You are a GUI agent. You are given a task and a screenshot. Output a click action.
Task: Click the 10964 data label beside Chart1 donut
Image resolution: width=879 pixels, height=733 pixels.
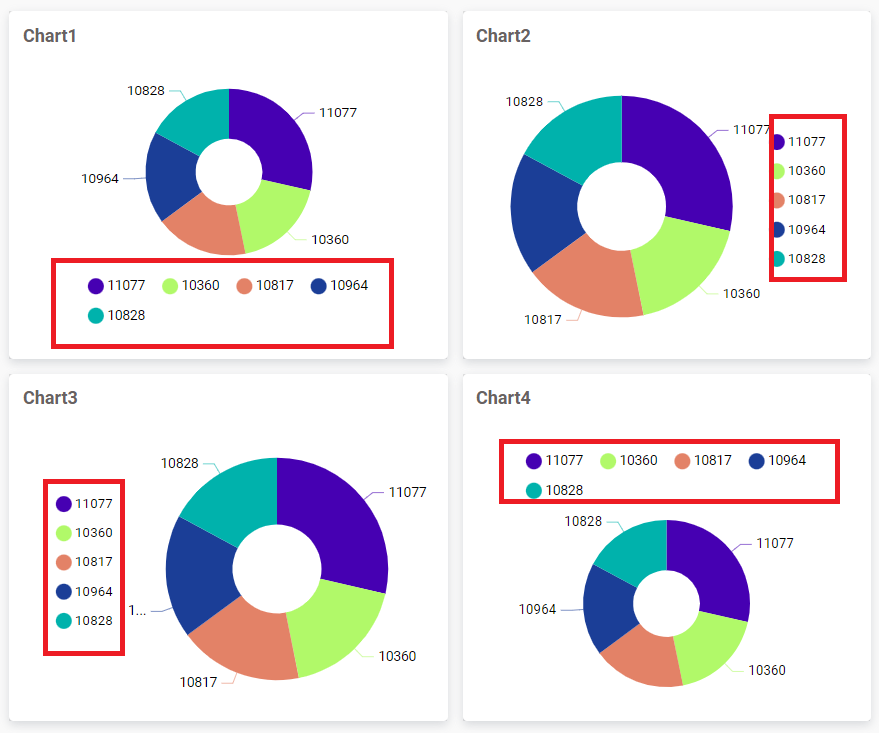100,179
